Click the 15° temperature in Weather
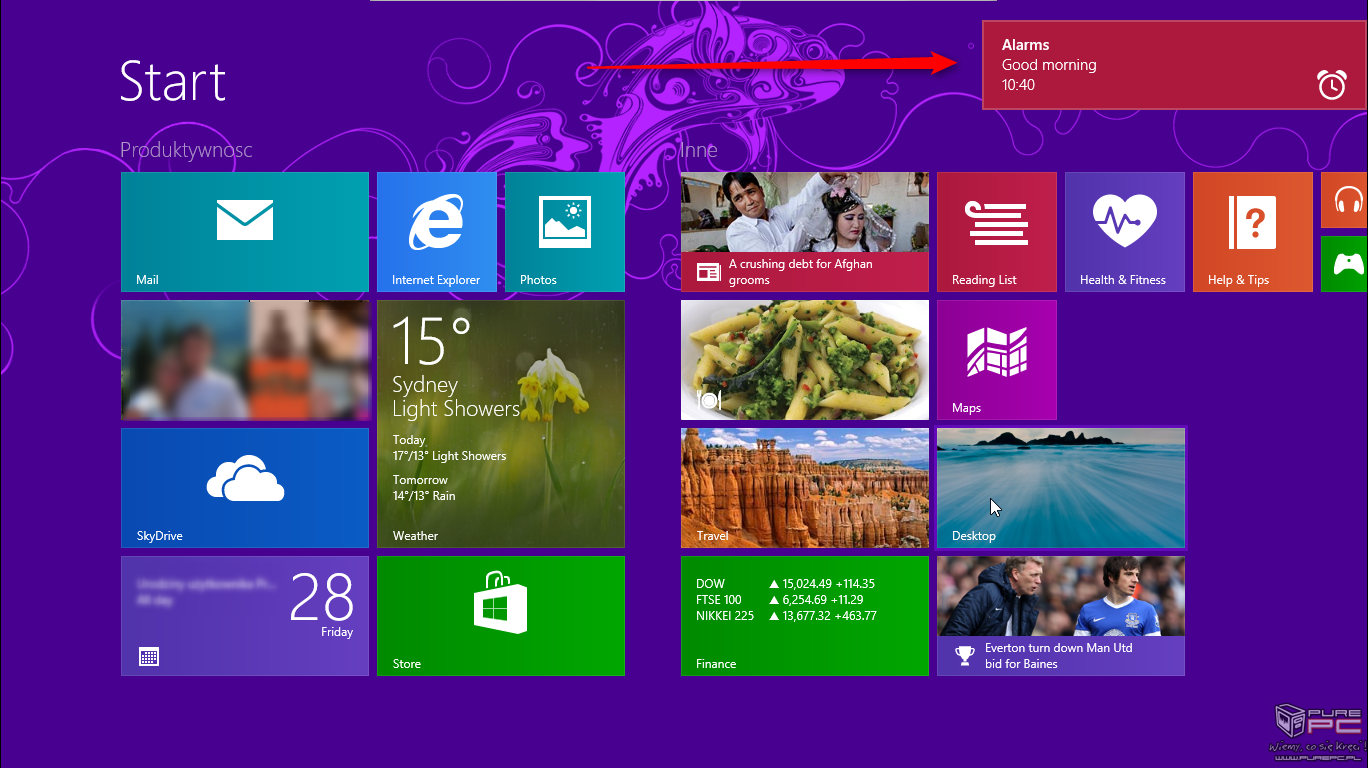 pyautogui.click(x=431, y=340)
